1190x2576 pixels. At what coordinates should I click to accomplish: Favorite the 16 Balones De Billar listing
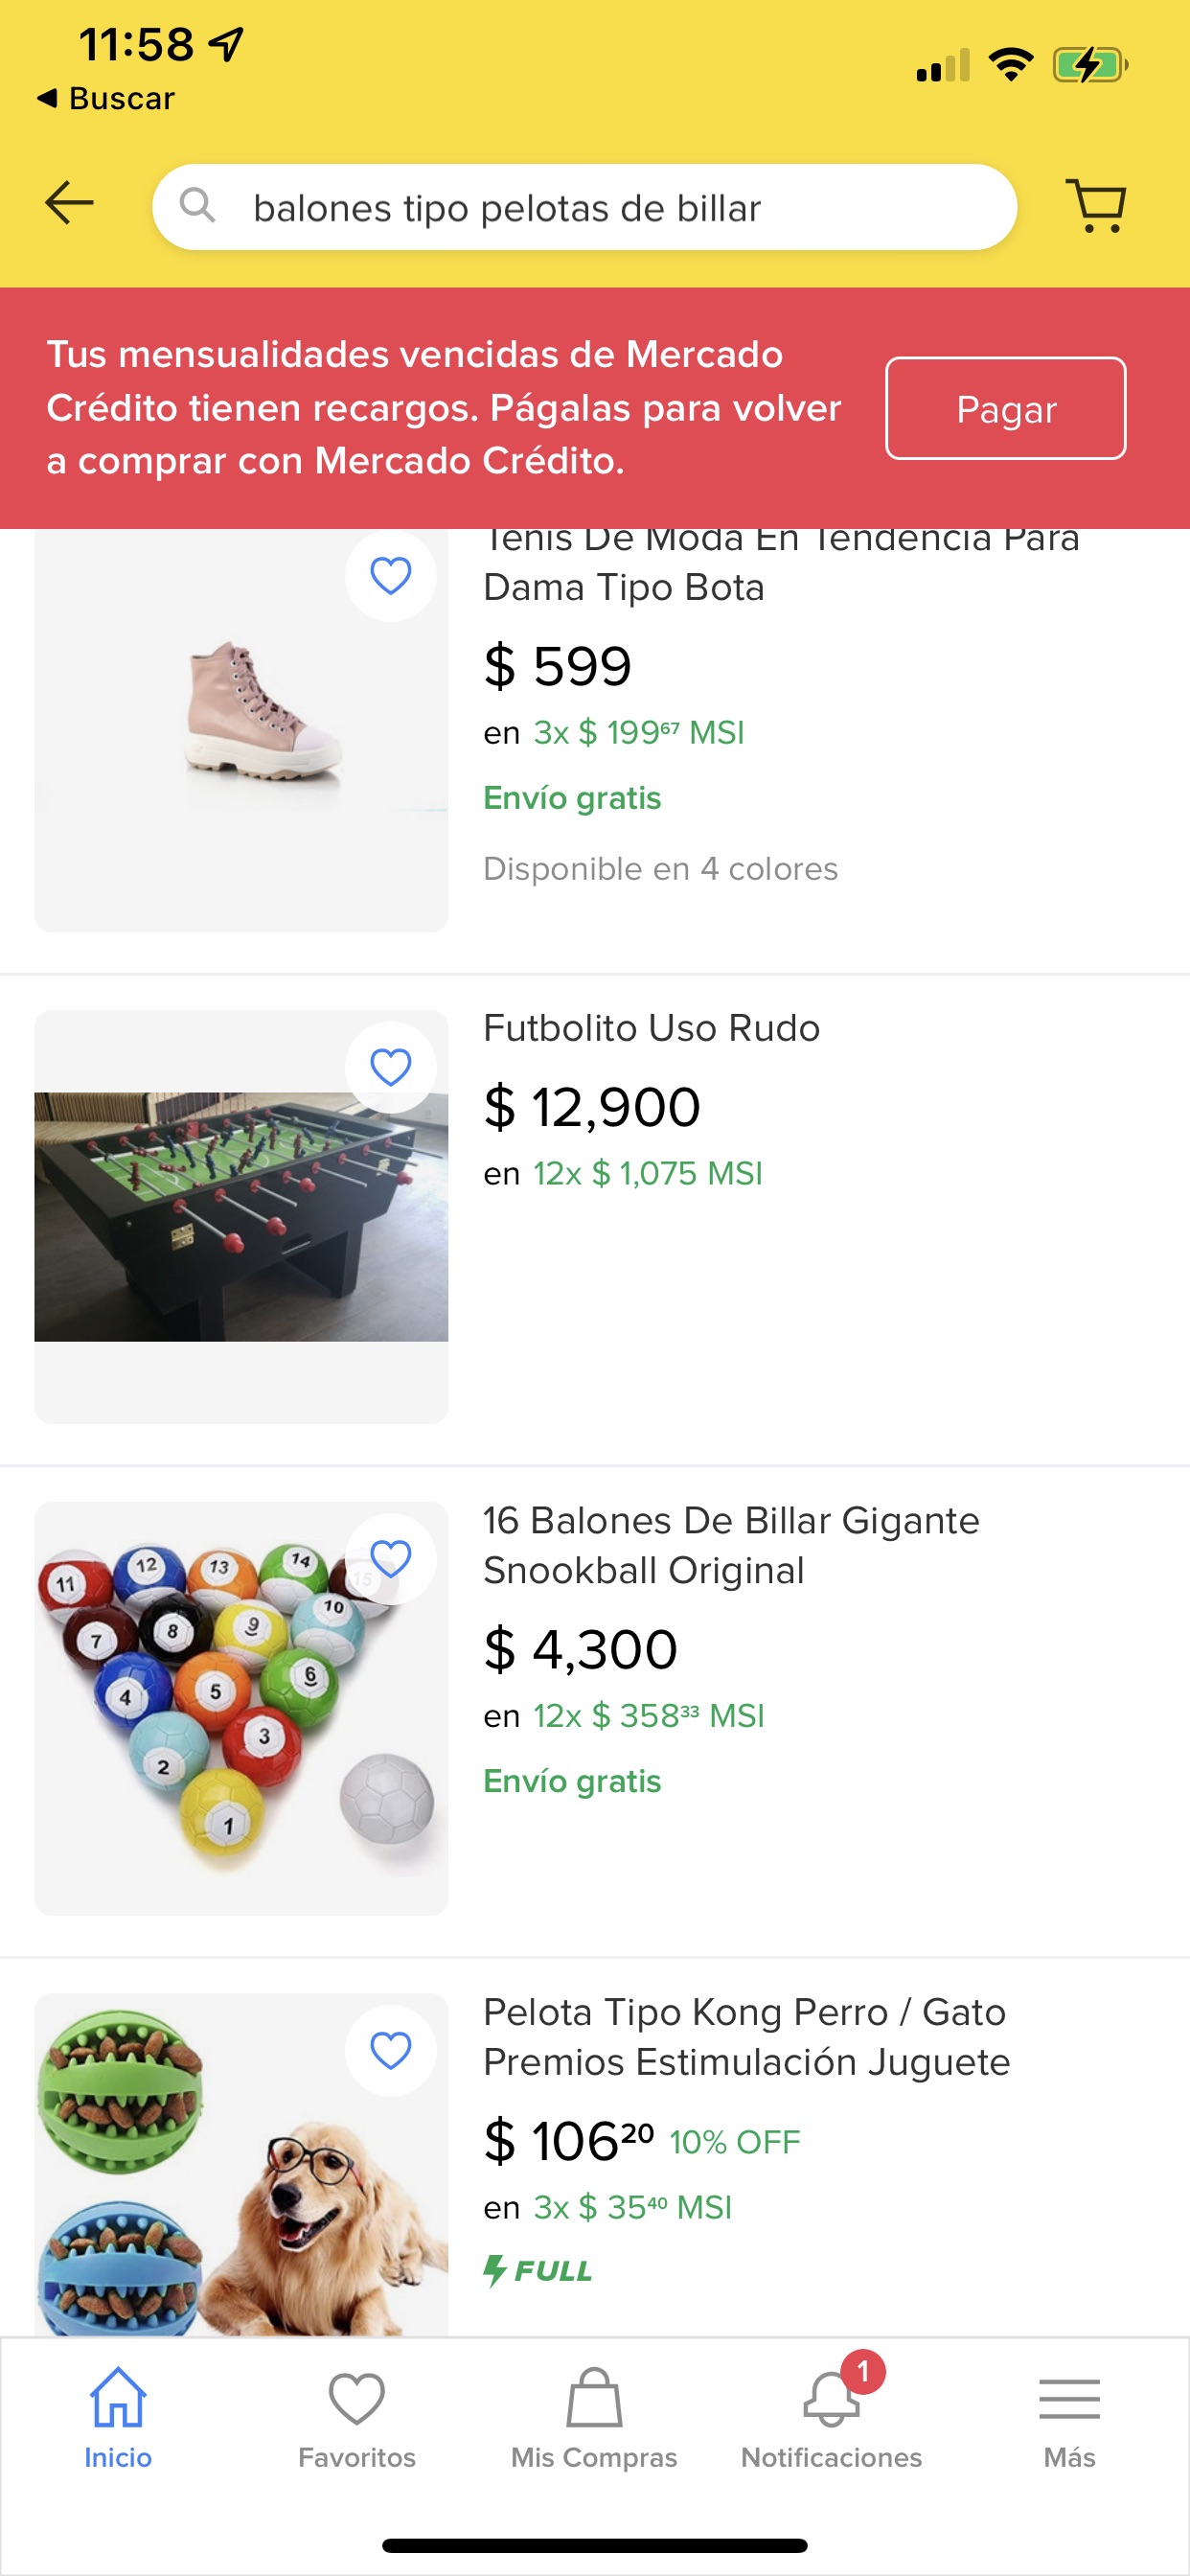pos(390,1558)
